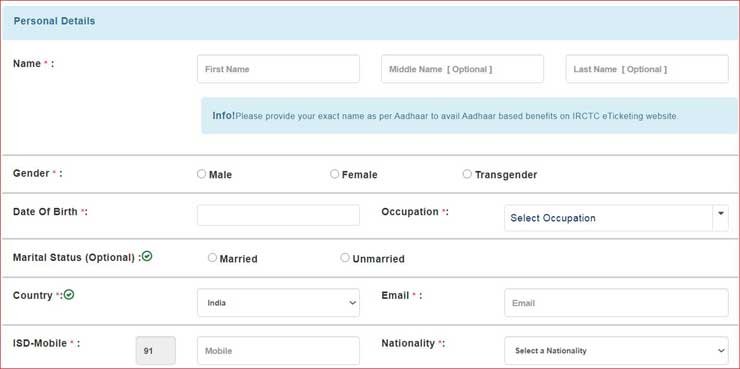Select the Male gender radio button

coord(202,174)
